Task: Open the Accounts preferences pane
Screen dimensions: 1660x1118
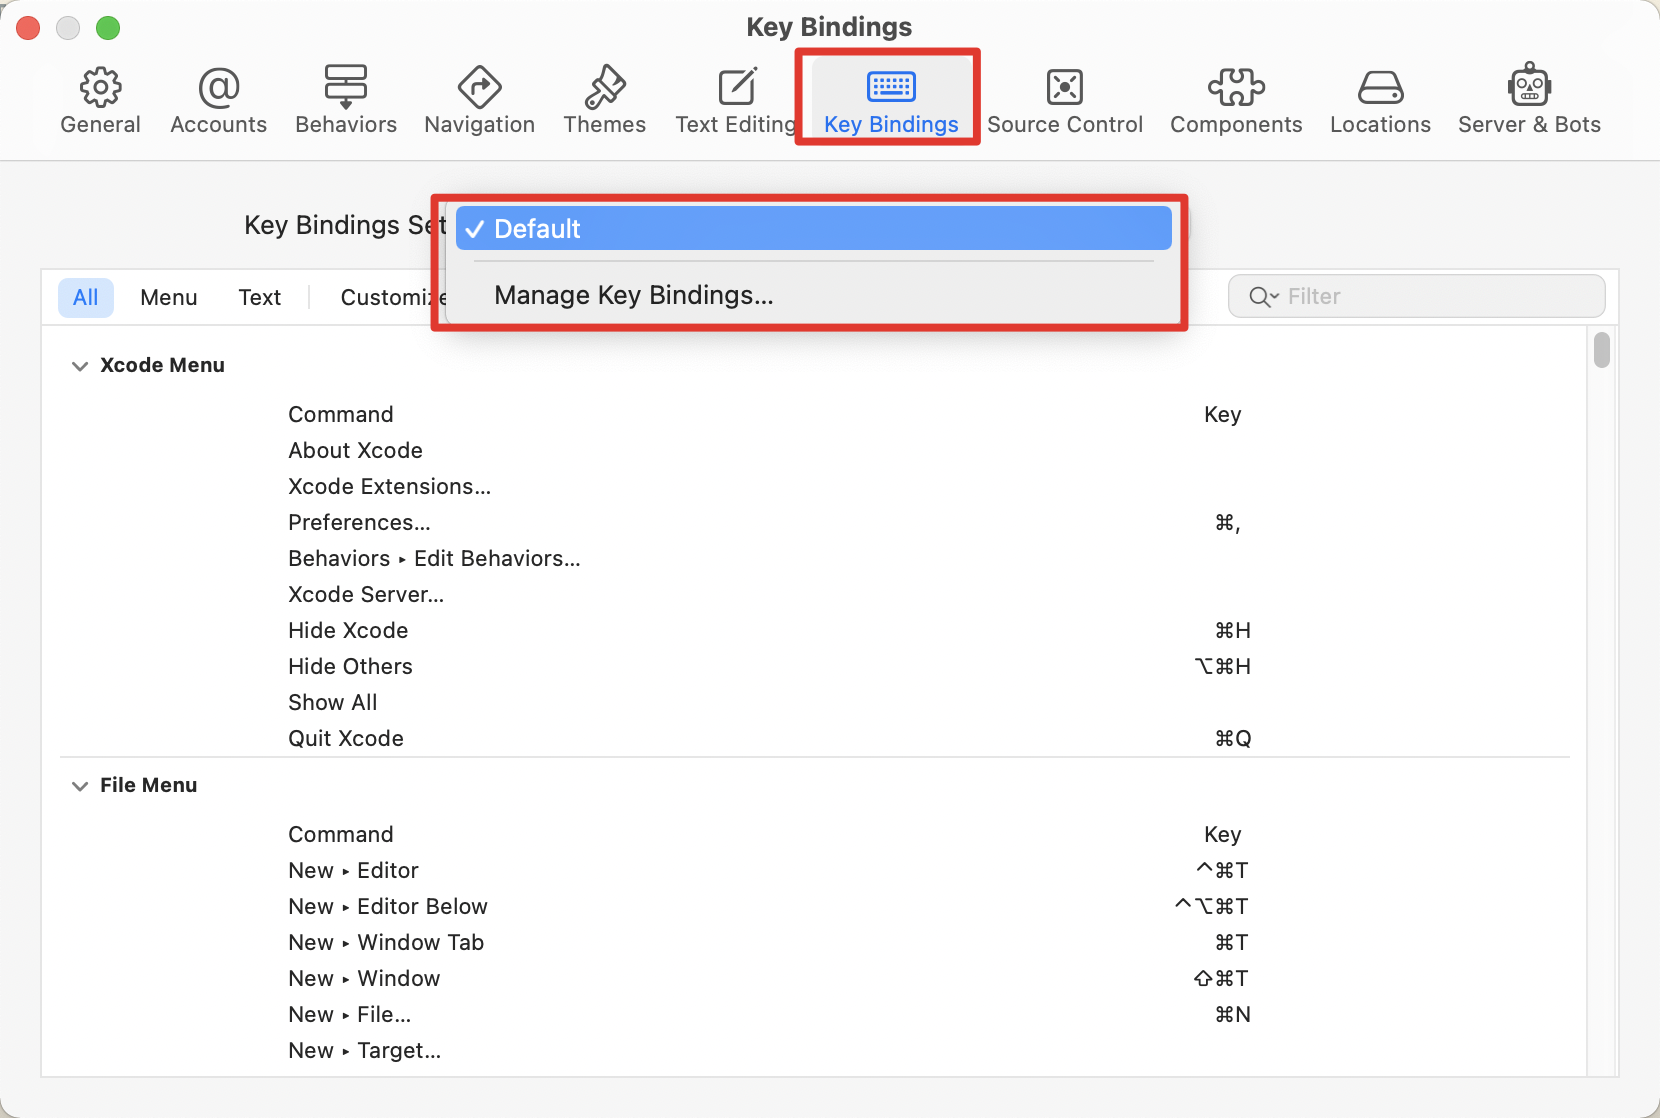Action: click(219, 100)
